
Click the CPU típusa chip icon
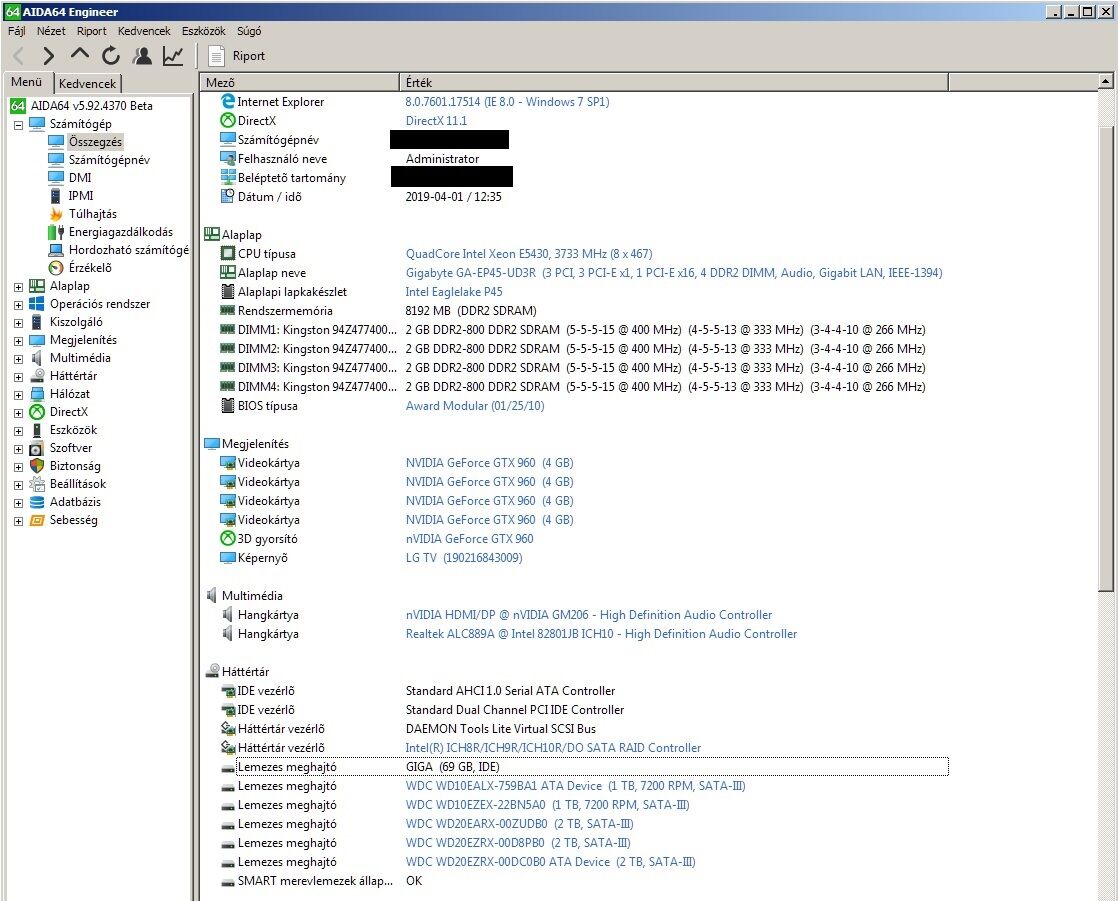coord(227,253)
